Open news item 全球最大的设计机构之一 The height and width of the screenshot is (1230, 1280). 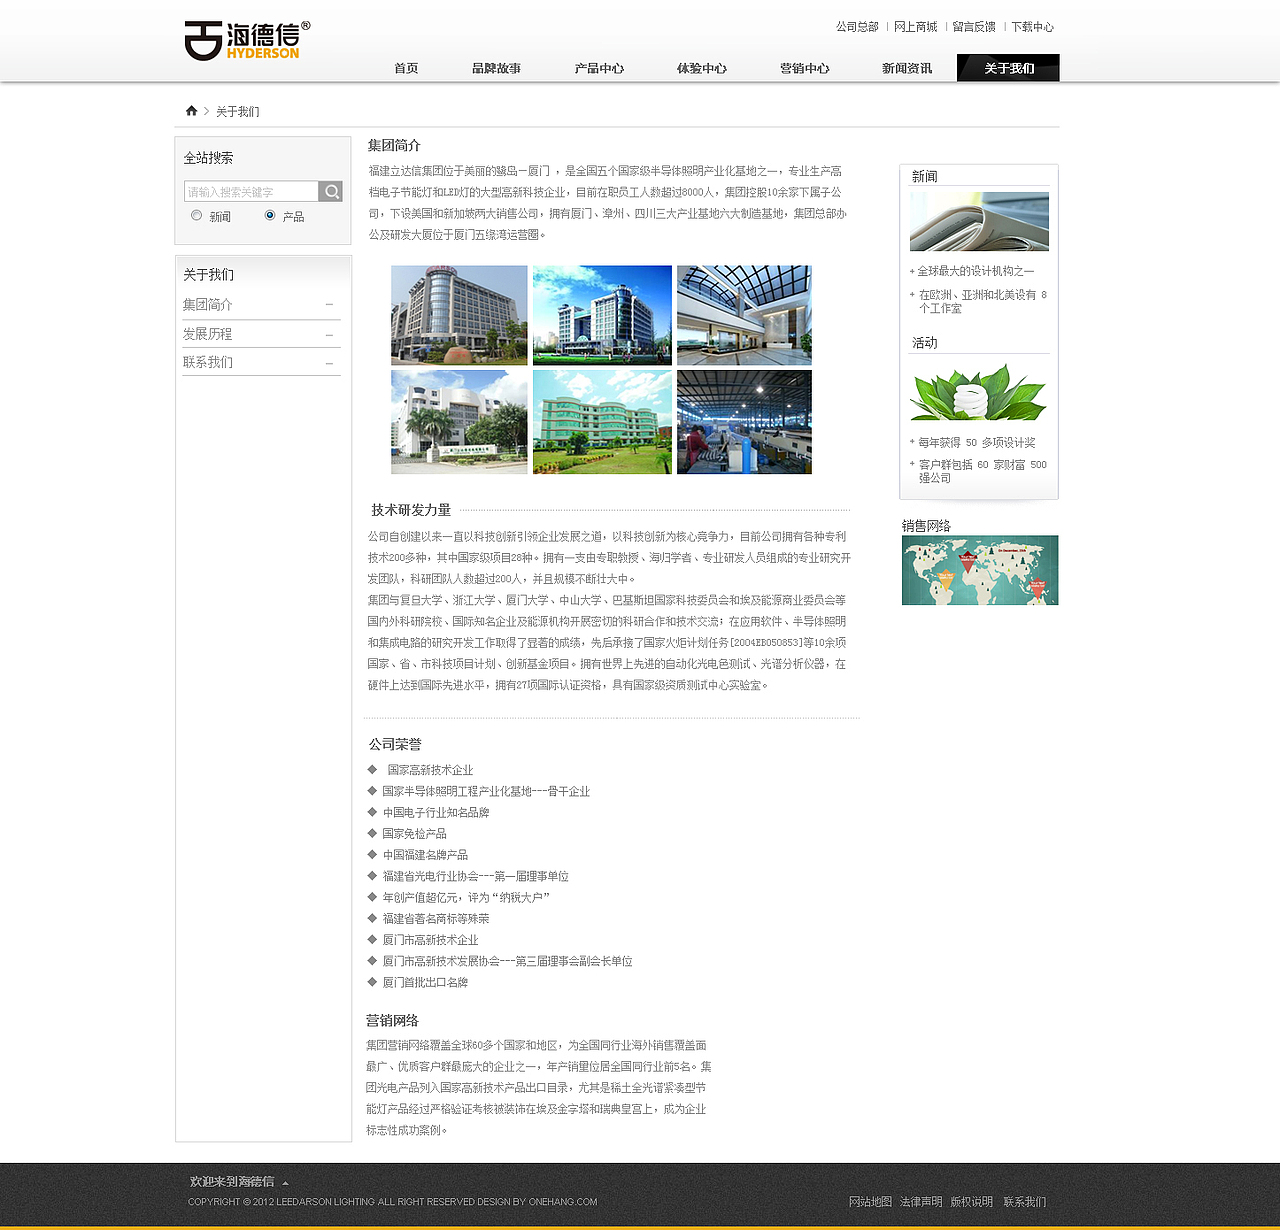pyautogui.click(x=976, y=271)
